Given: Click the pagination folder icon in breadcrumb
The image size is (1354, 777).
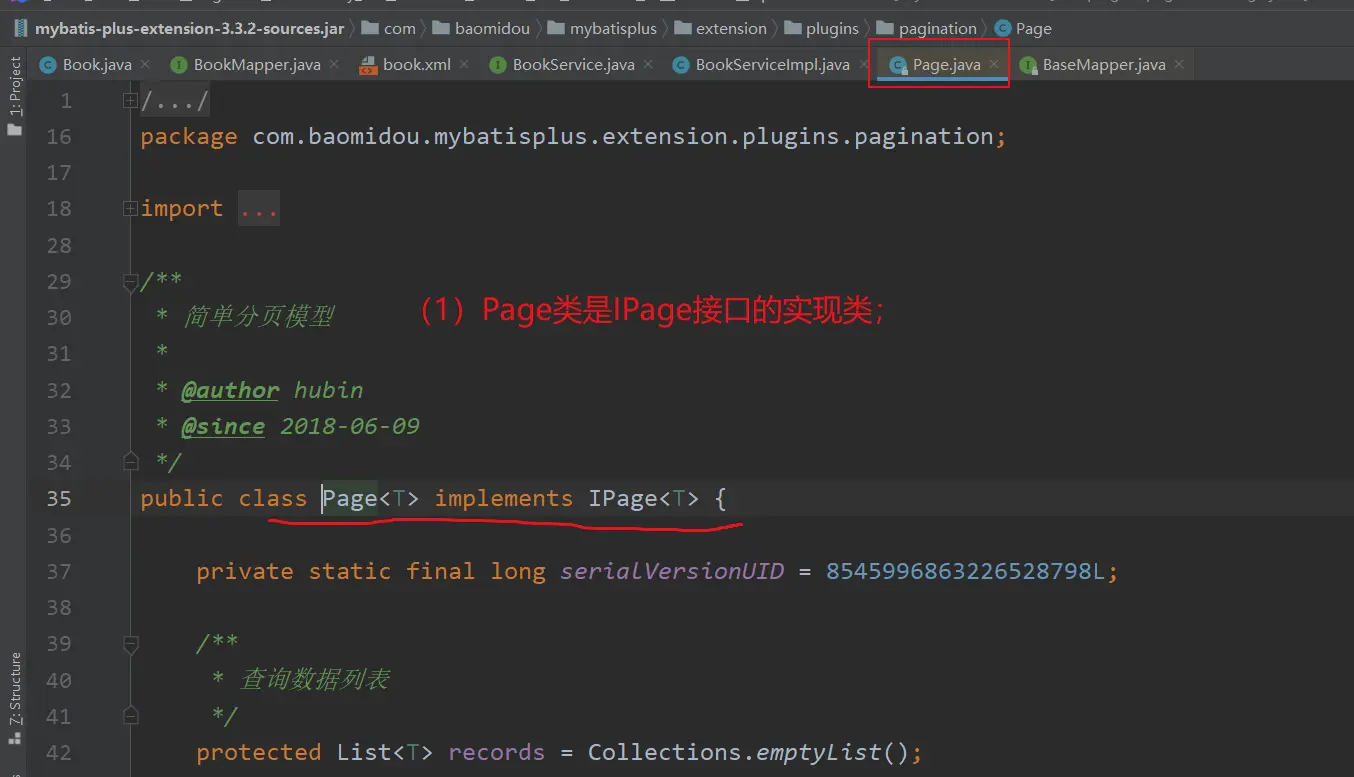Looking at the screenshot, I should [x=885, y=28].
